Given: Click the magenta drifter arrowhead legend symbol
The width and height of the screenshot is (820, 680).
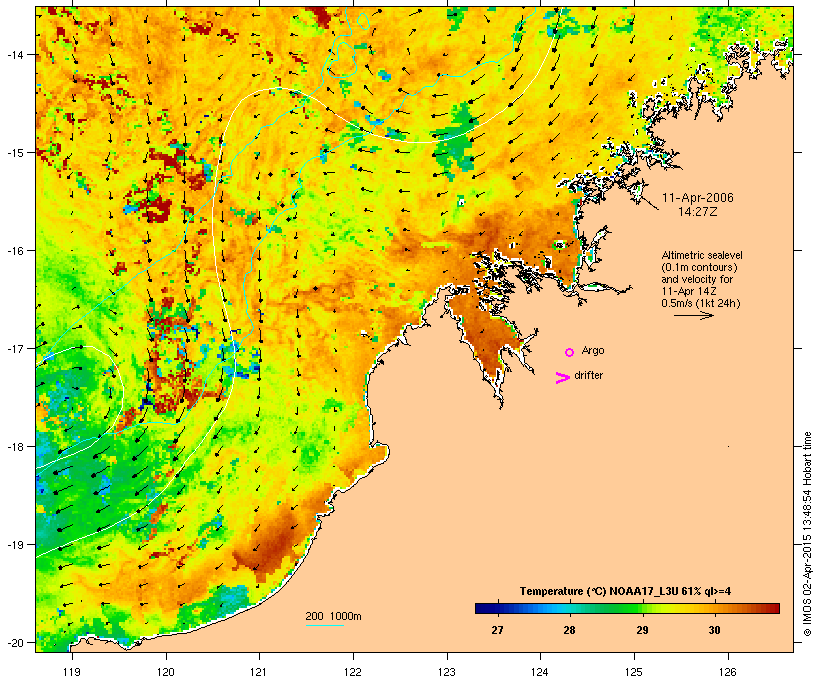Looking at the screenshot, I should [x=563, y=378].
